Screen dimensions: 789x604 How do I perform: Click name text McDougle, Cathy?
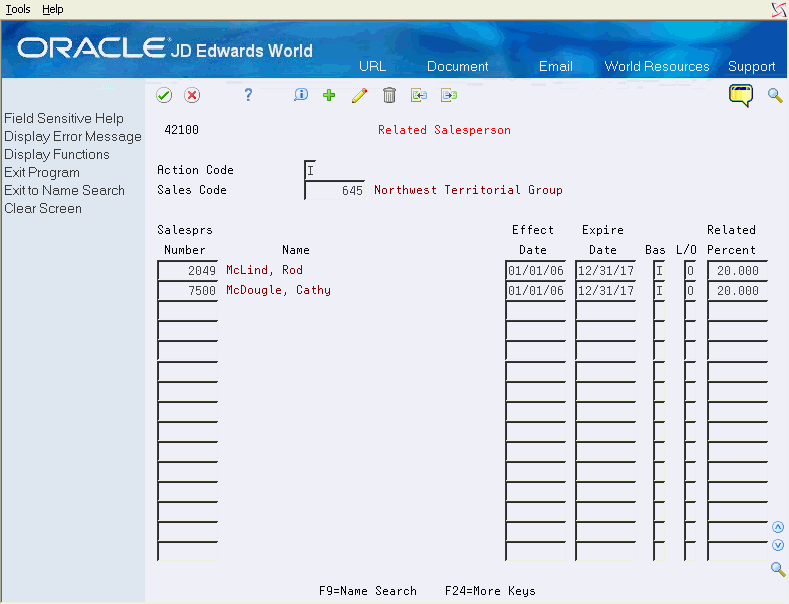278,290
